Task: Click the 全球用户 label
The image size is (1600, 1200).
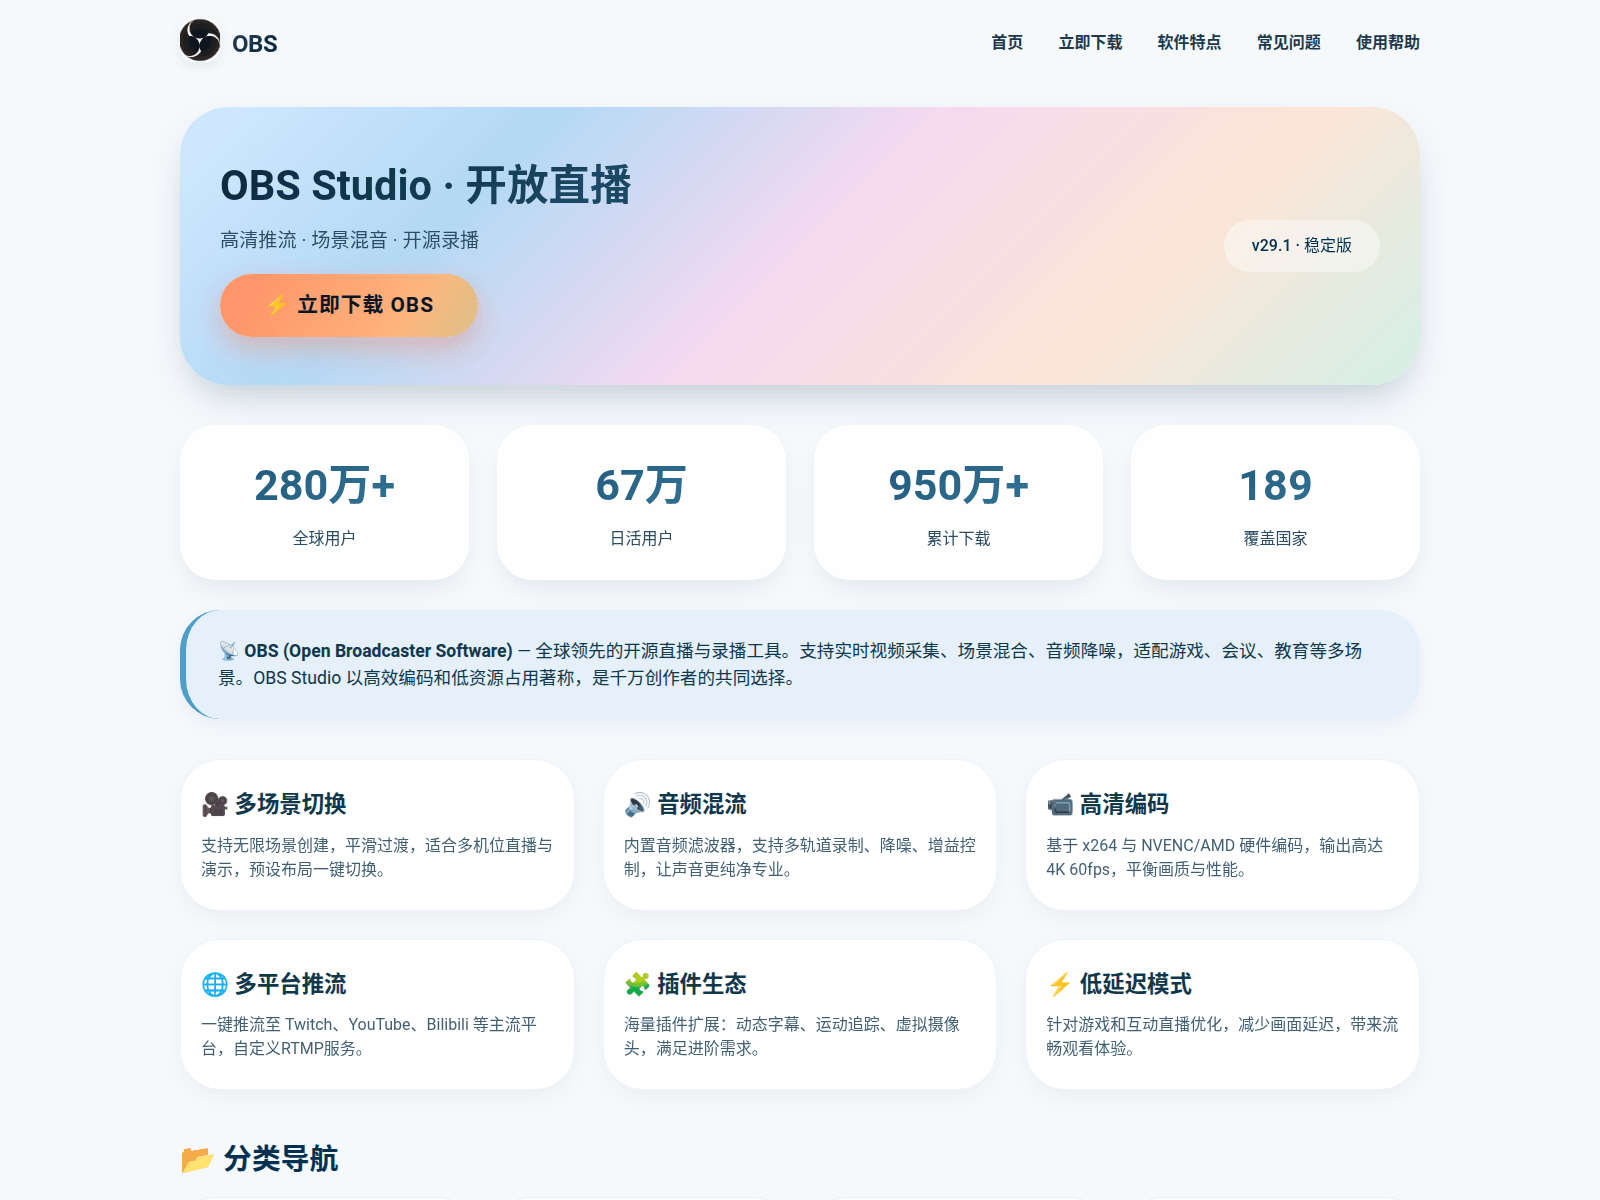Action: coord(324,538)
